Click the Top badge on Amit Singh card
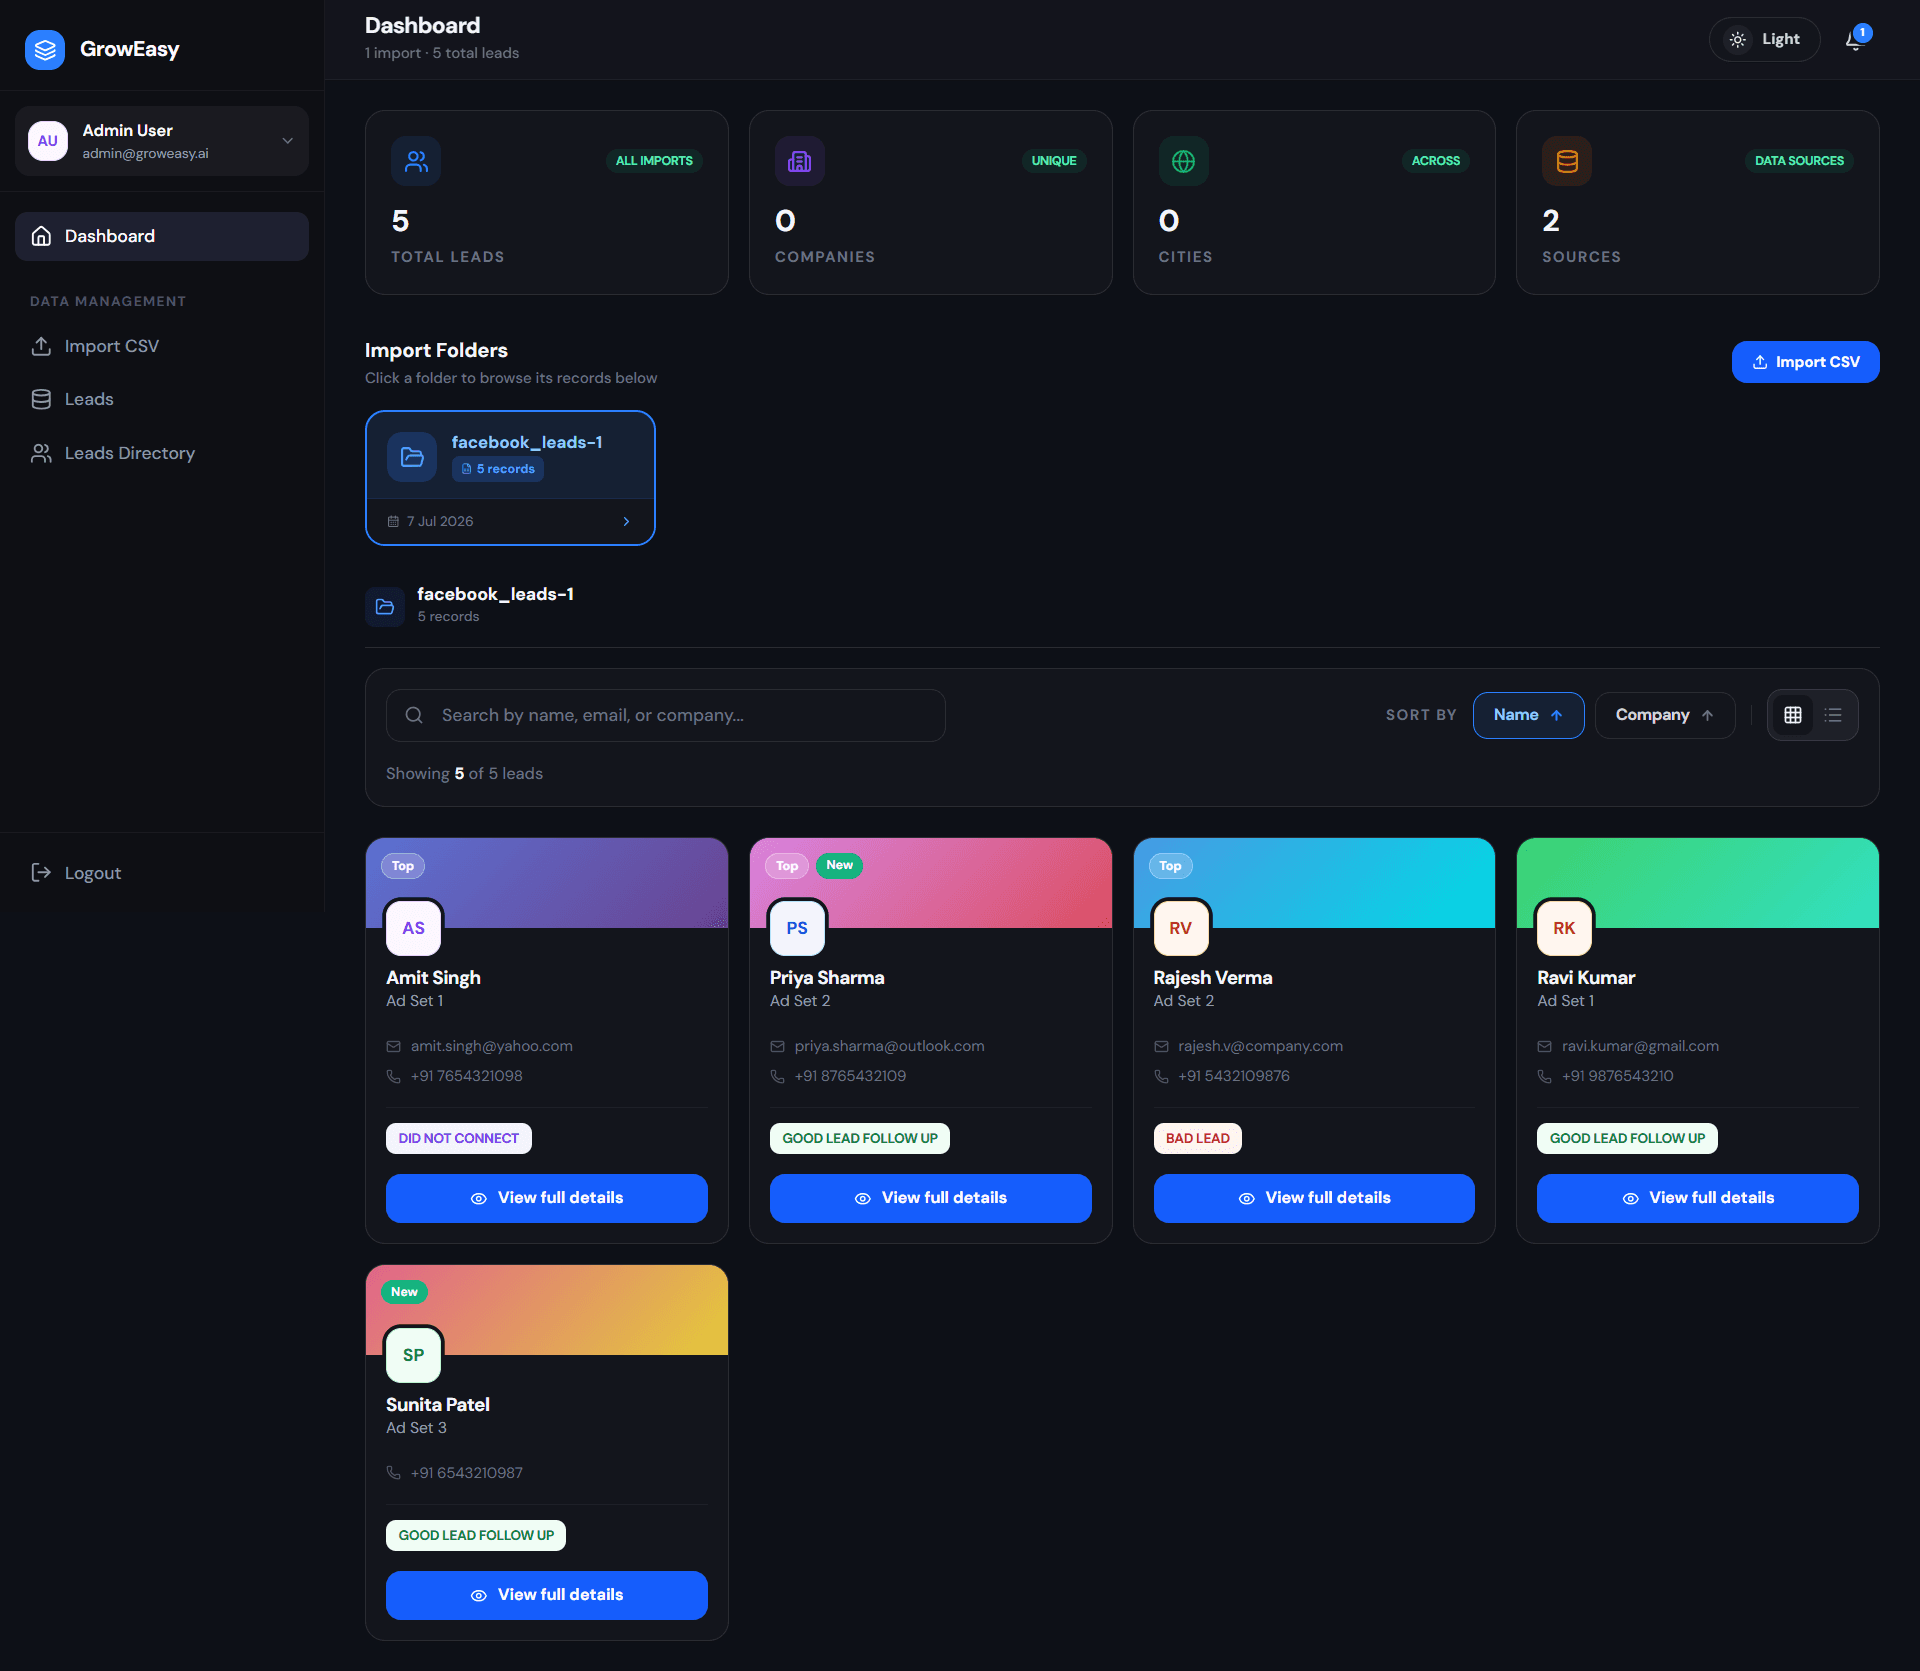1920x1671 pixels. [403, 866]
